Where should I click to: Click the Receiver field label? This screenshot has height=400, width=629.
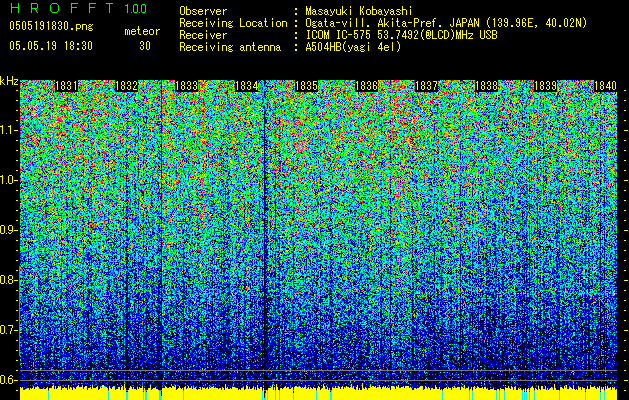tap(203, 35)
